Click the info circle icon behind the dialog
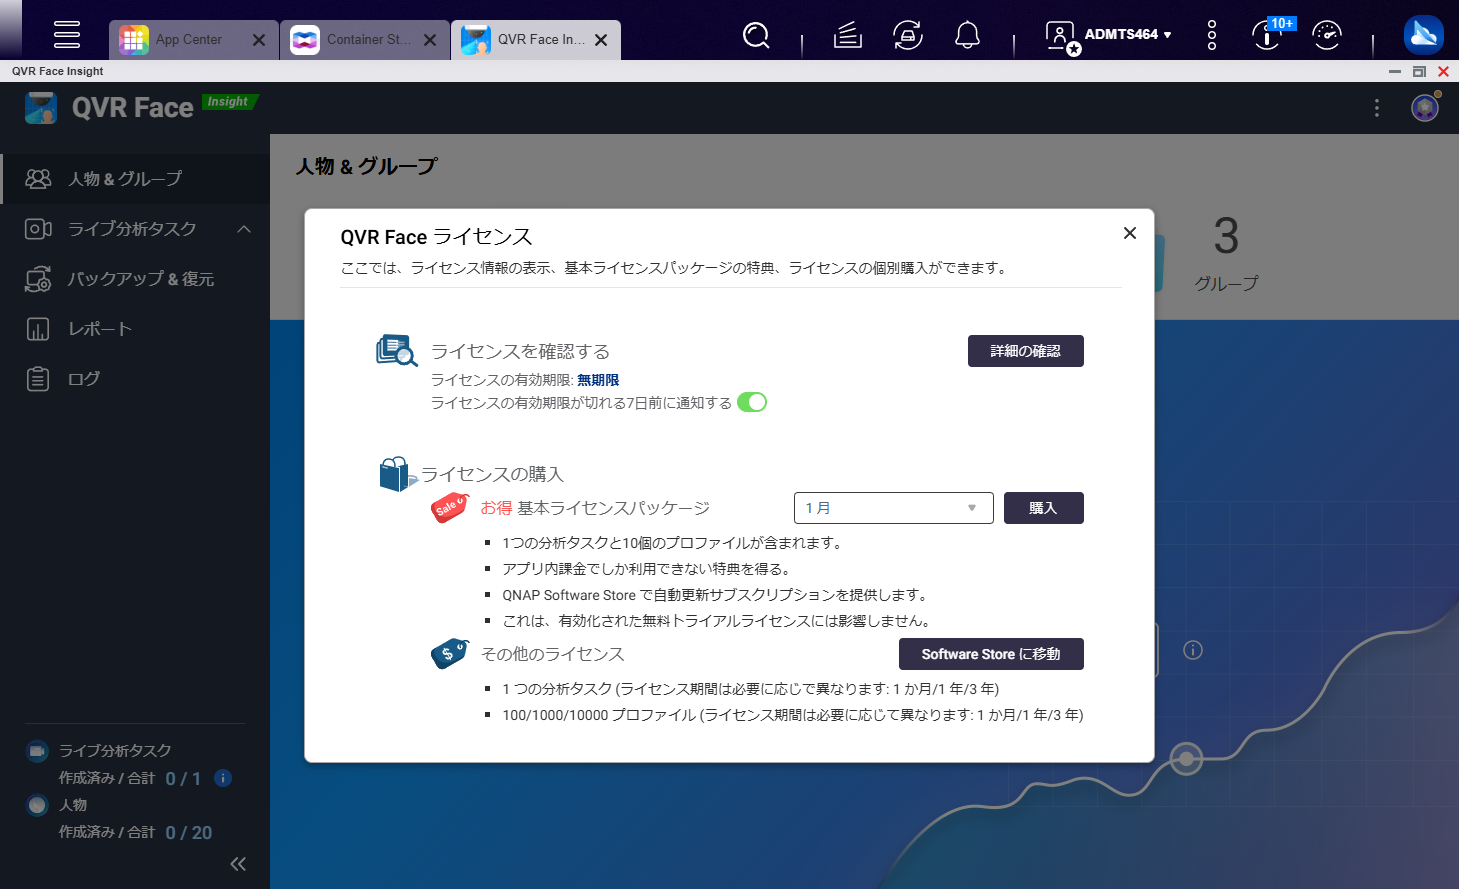1459x889 pixels. (x=1193, y=650)
